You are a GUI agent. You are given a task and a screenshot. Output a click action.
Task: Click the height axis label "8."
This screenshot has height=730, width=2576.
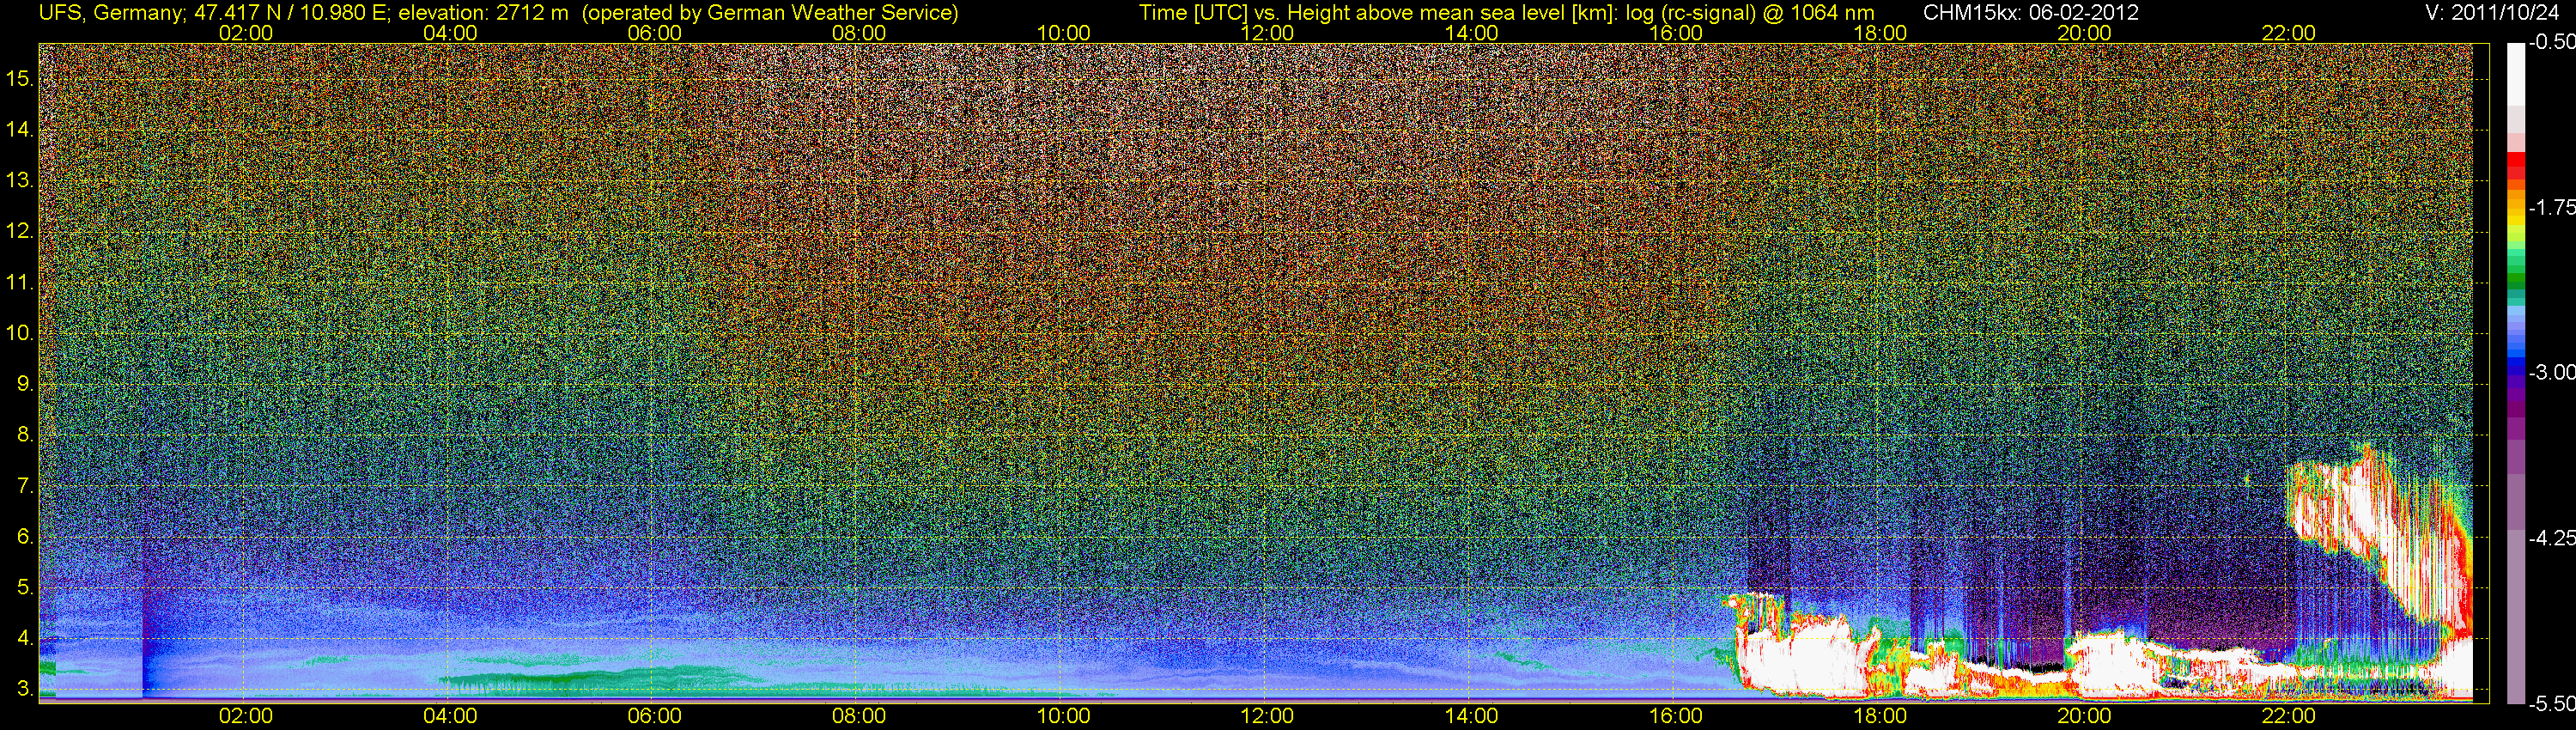coord(25,435)
